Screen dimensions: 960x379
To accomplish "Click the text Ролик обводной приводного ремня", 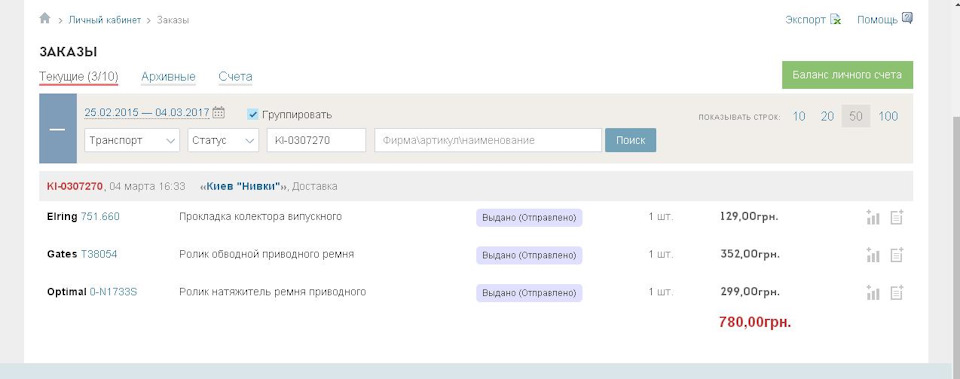I will coord(266,254).
